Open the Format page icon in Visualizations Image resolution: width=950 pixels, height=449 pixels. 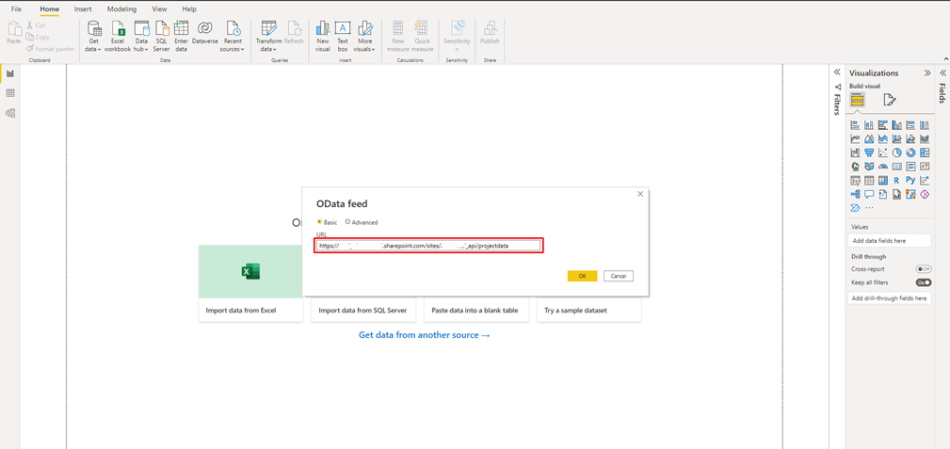[889, 100]
